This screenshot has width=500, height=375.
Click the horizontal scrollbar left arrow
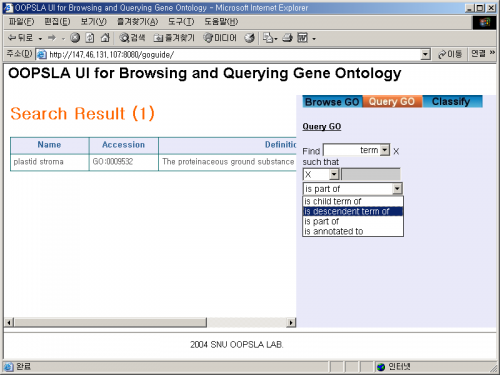coord(9,322)
